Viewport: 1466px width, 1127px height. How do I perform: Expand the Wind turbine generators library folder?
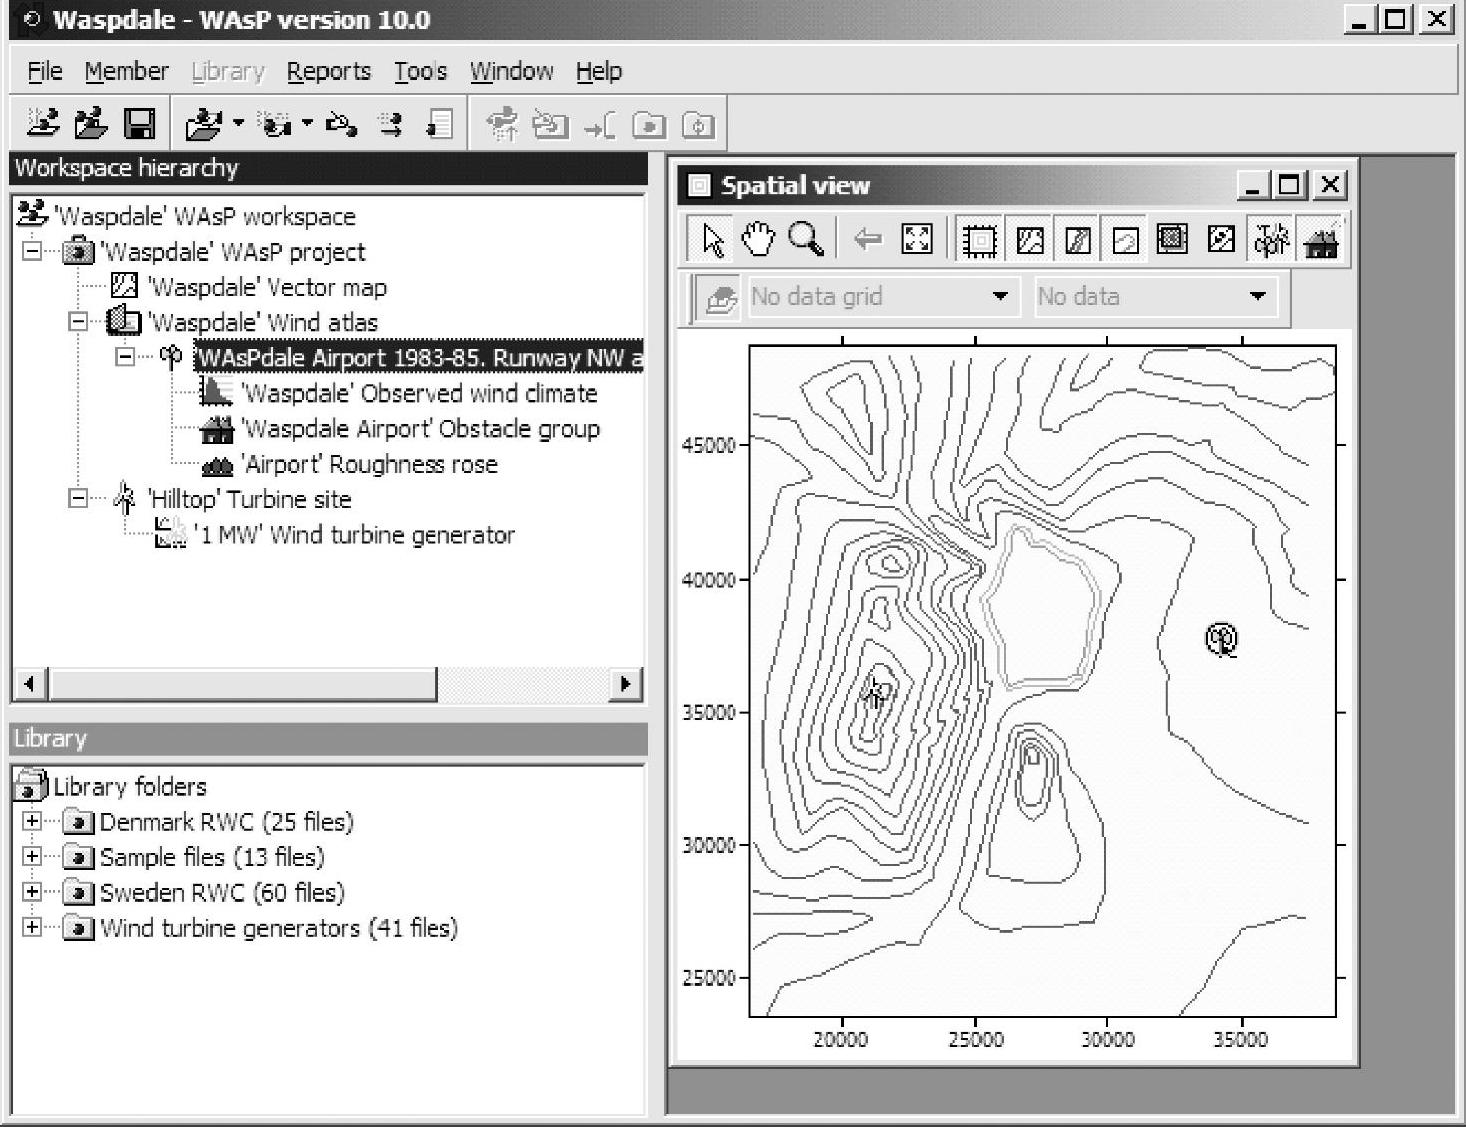(32, 927)
